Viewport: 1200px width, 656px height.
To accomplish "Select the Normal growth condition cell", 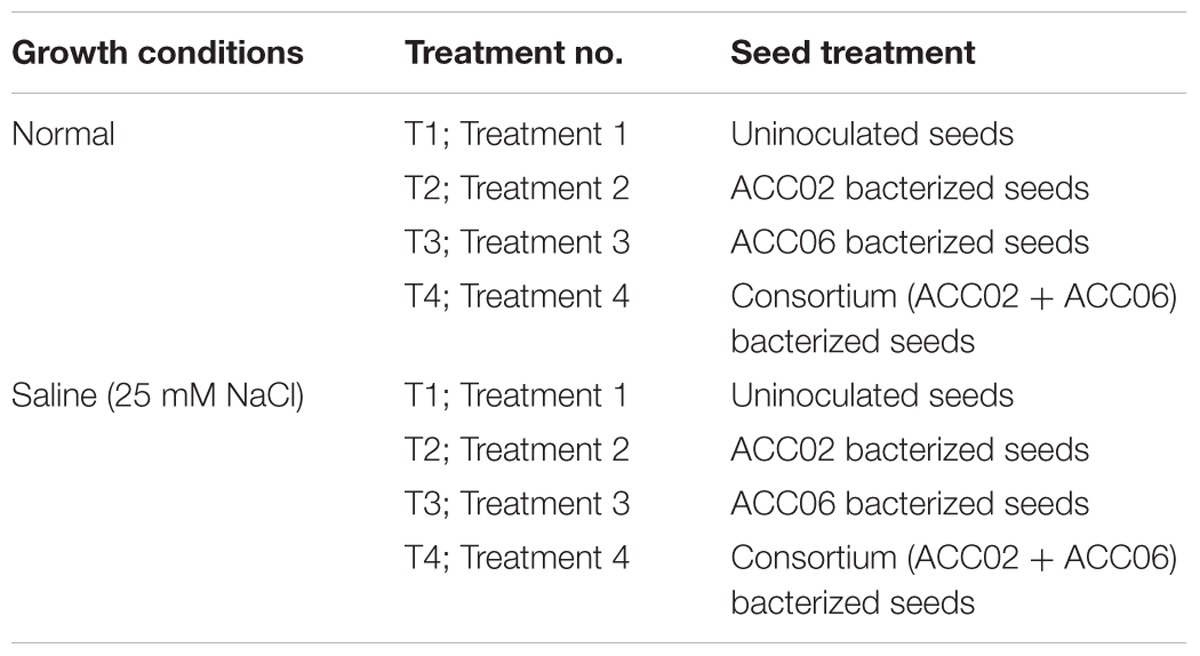I will (63, 134).
